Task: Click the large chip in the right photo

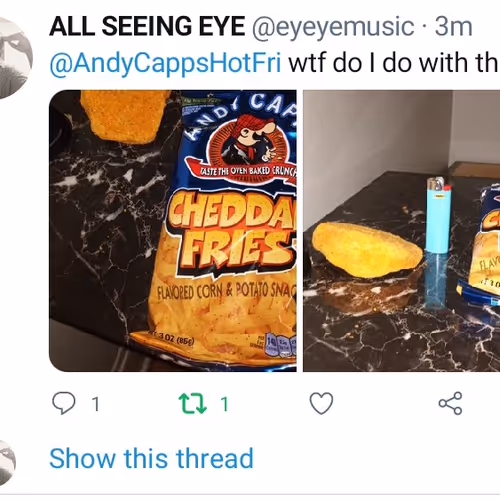Action: [x=368, y=249]
